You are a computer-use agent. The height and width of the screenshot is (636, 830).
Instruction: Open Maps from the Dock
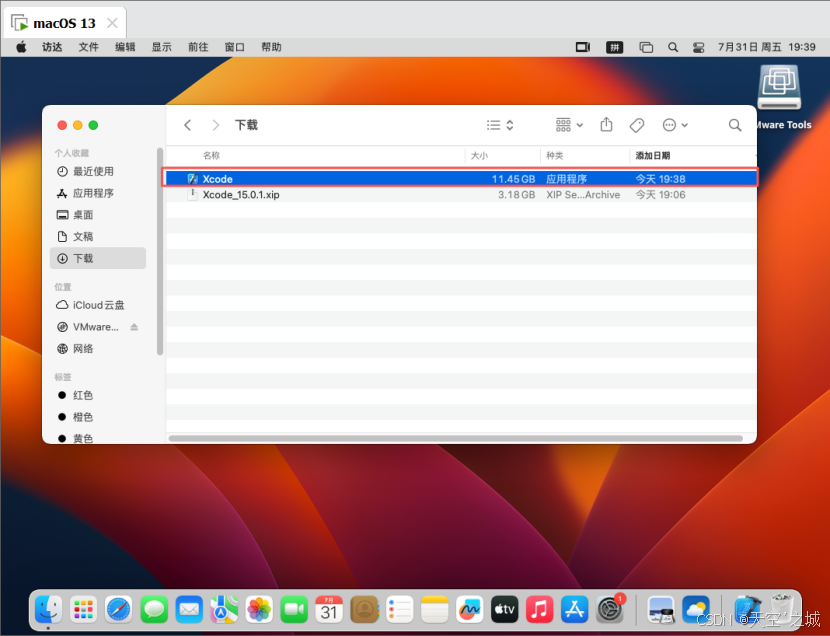click(x=224, y=610)
